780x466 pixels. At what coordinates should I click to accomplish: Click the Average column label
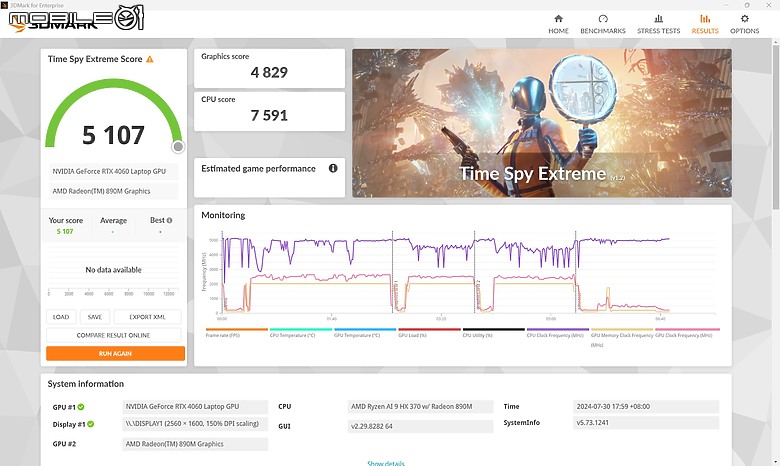coord(113,220)
